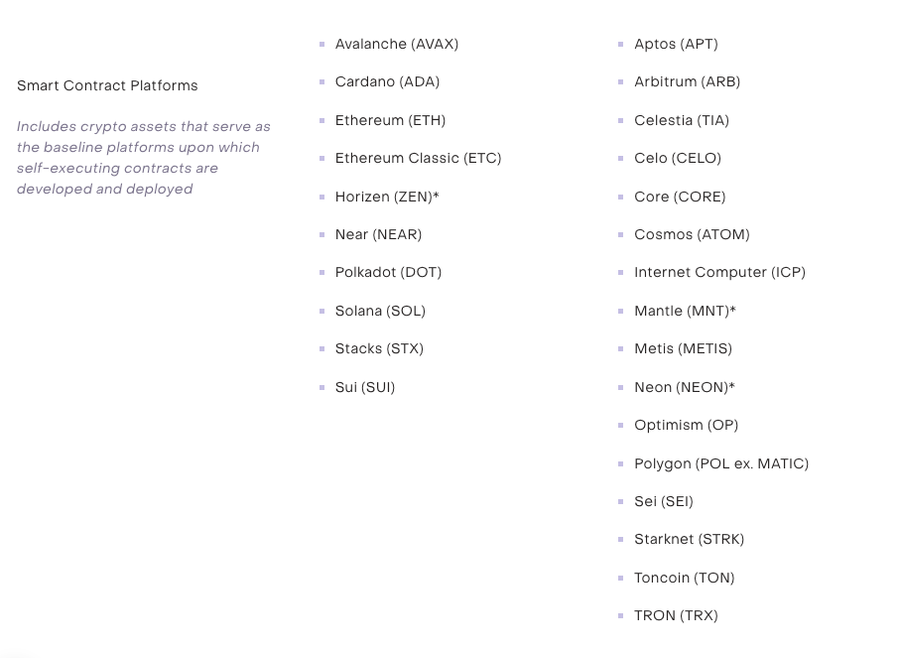The width and height of the screenshot is (900, 658).
Task: Click the Smart Contract Platforms heading
Action: 107,86
